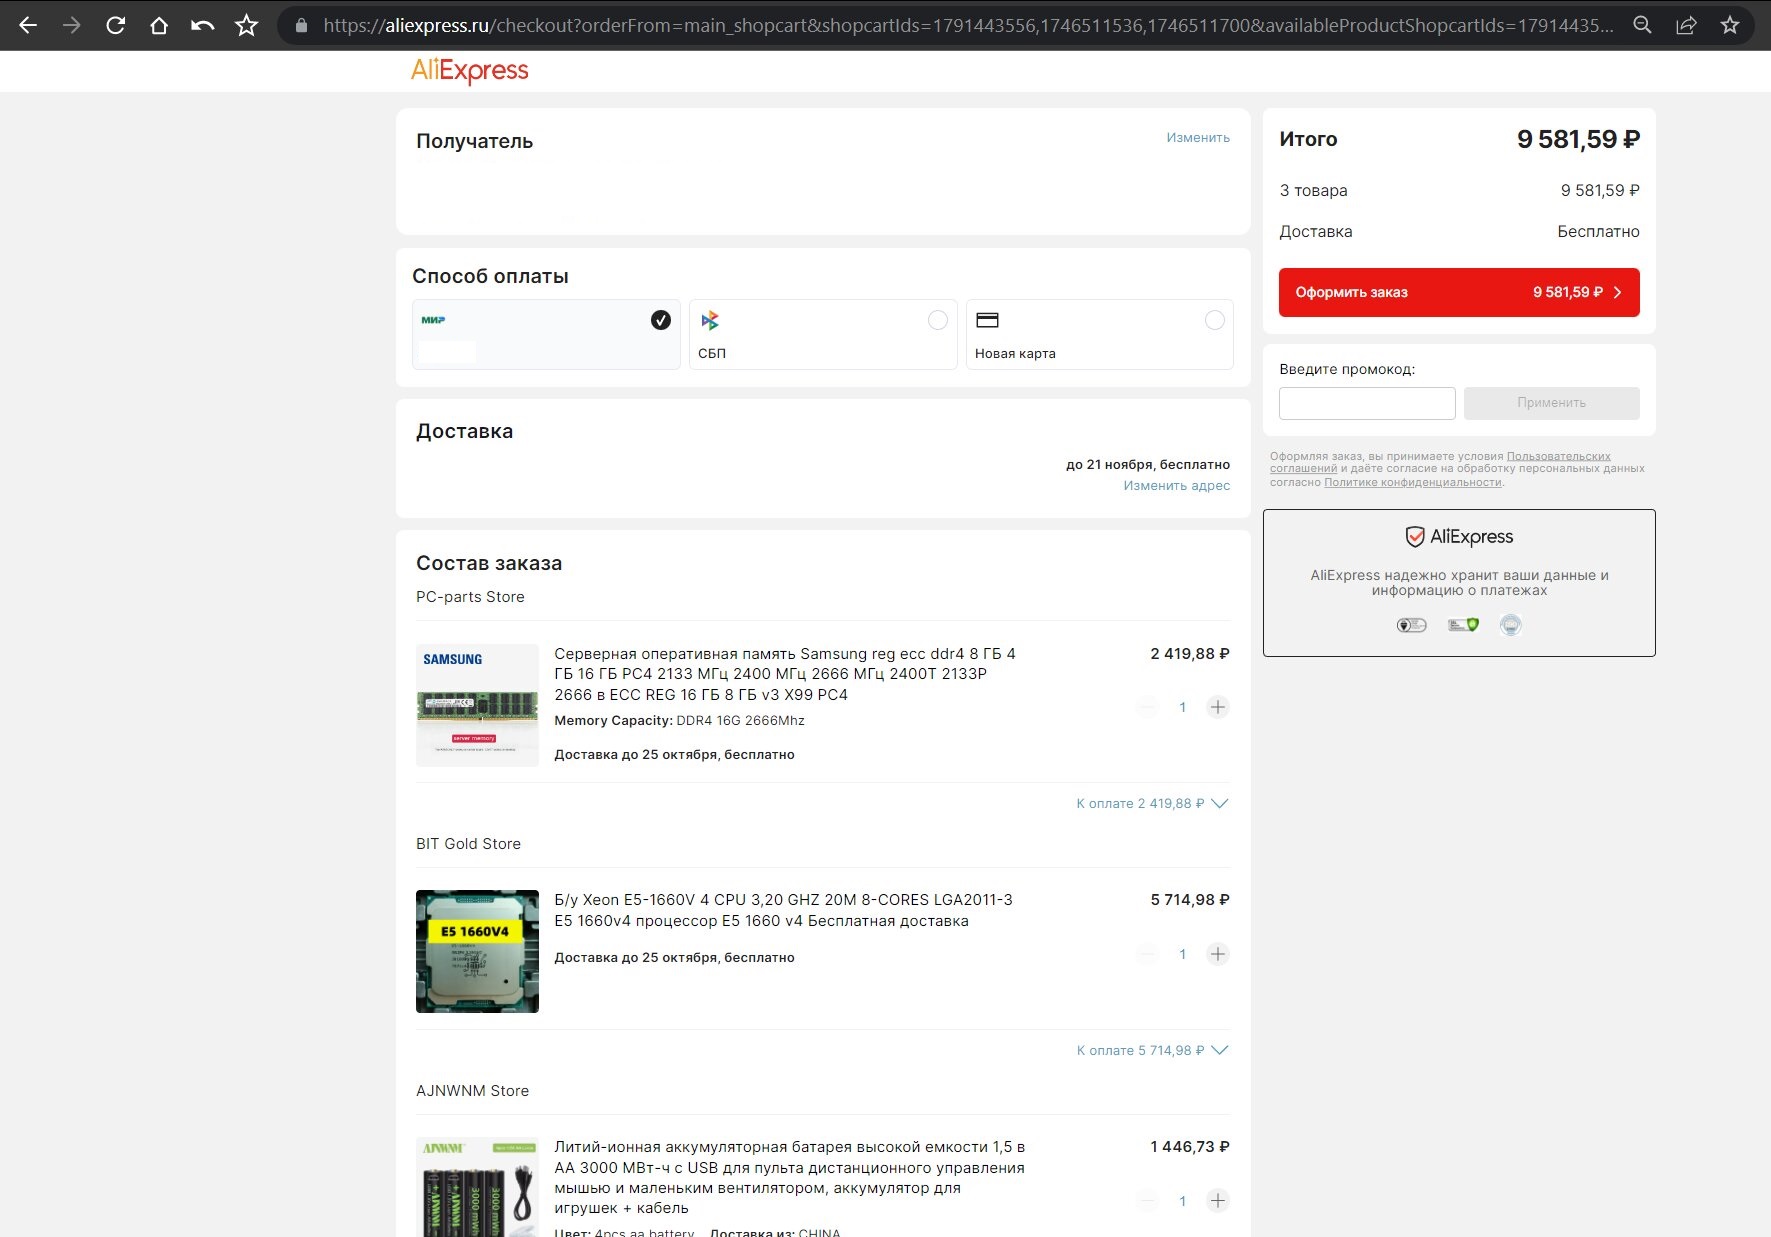
Task: Open the zoom magnifier in address bar
Action: click(1642, 25)
